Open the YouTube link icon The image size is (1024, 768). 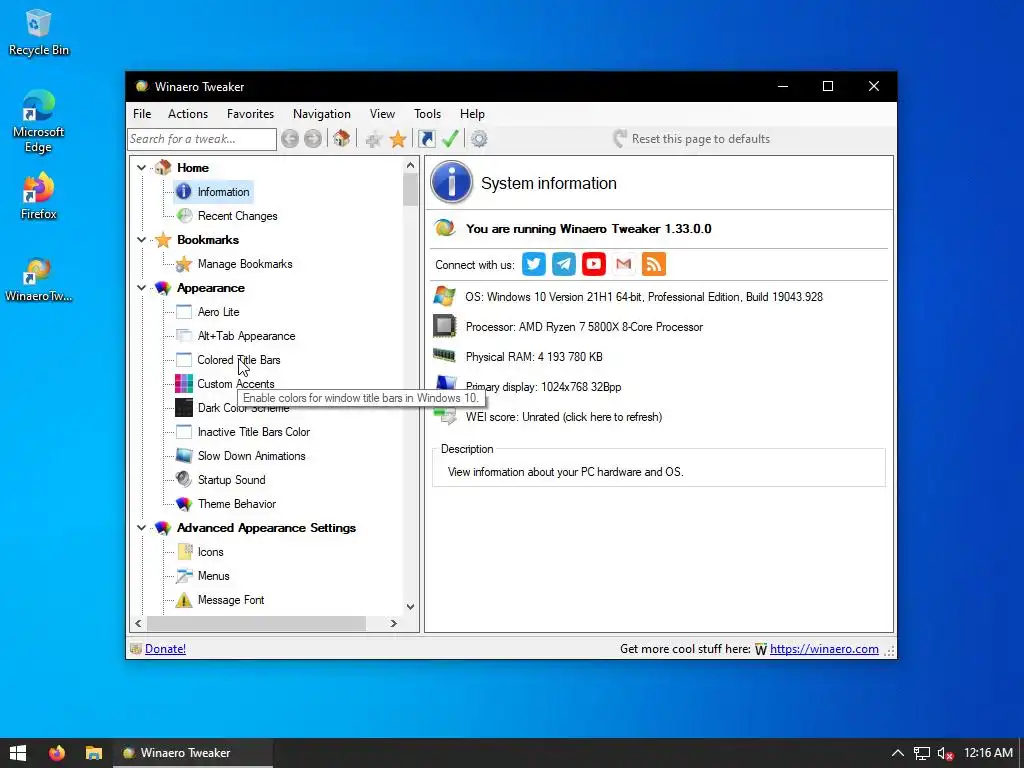[x=594, y=264]
